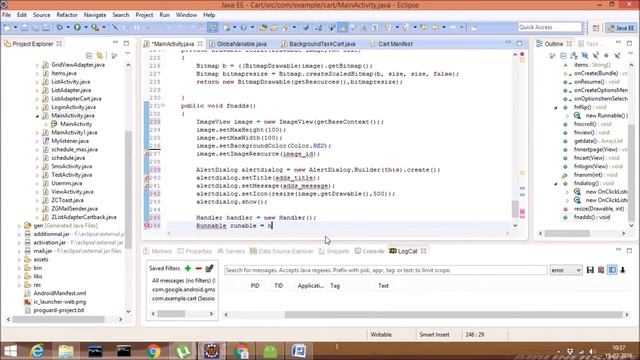This screenshot has height=360, width=640.
Task: Click the New file icon in toolbar
Action: [7, 27]
